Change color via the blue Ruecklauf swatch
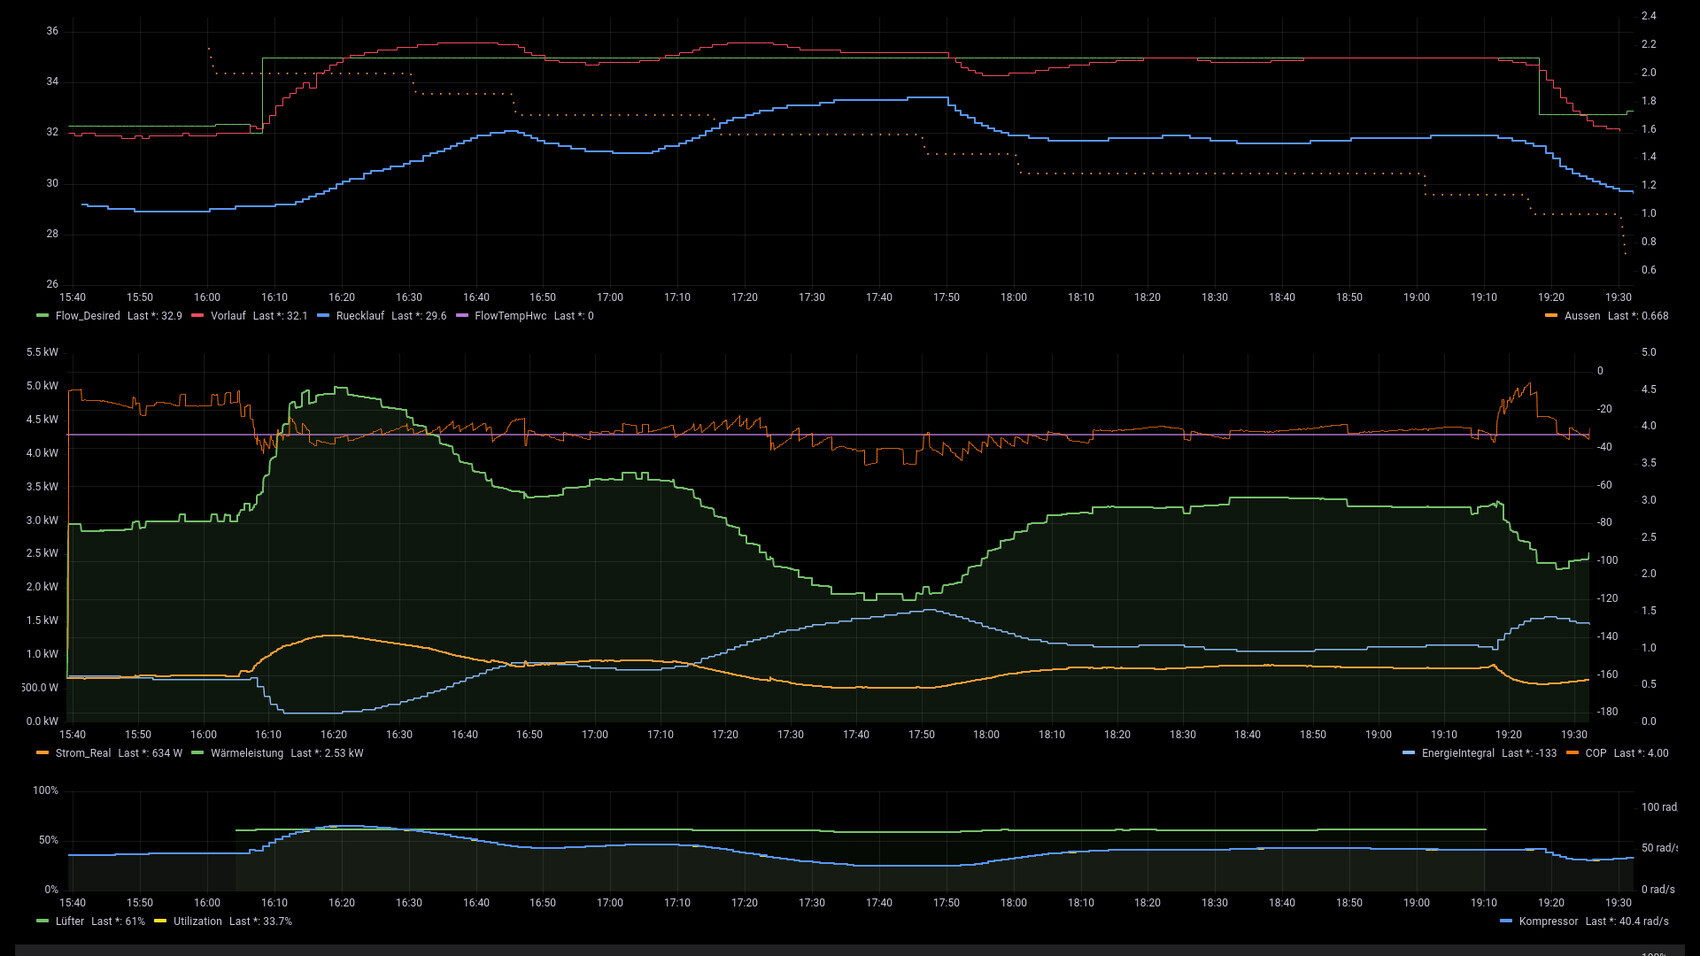 pos(323,316)
